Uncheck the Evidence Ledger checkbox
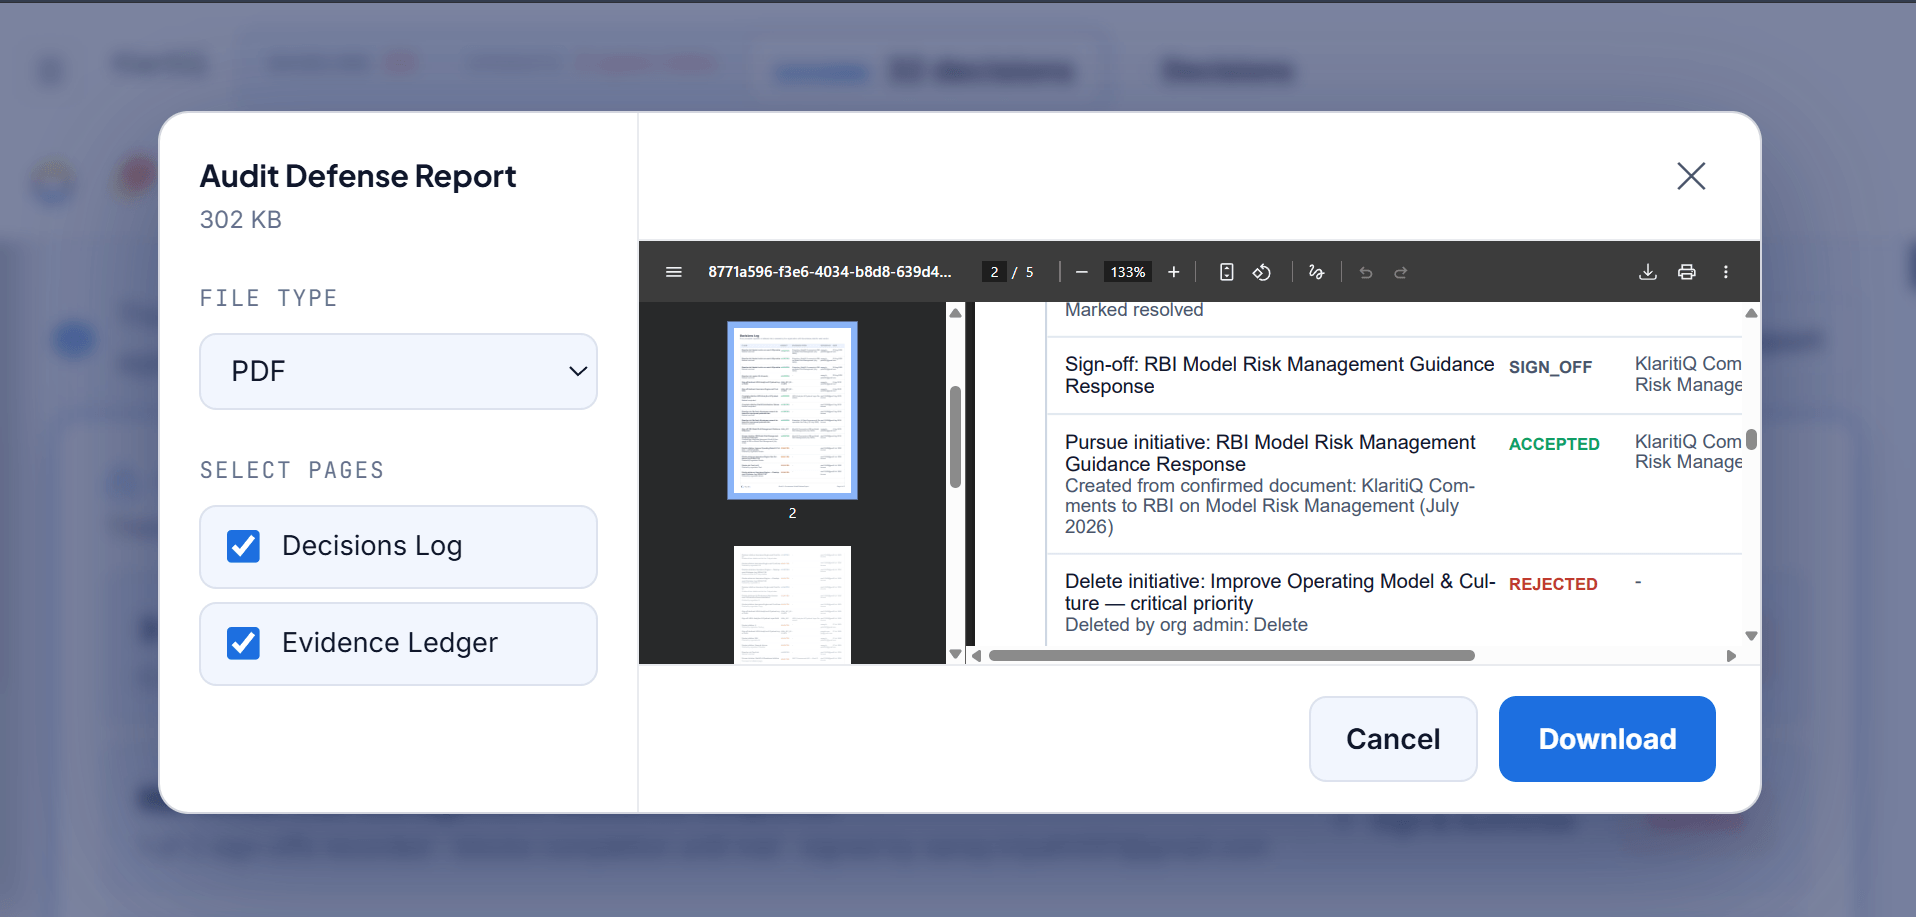This screenshot has width=1916, height=917. coord(243,643)
